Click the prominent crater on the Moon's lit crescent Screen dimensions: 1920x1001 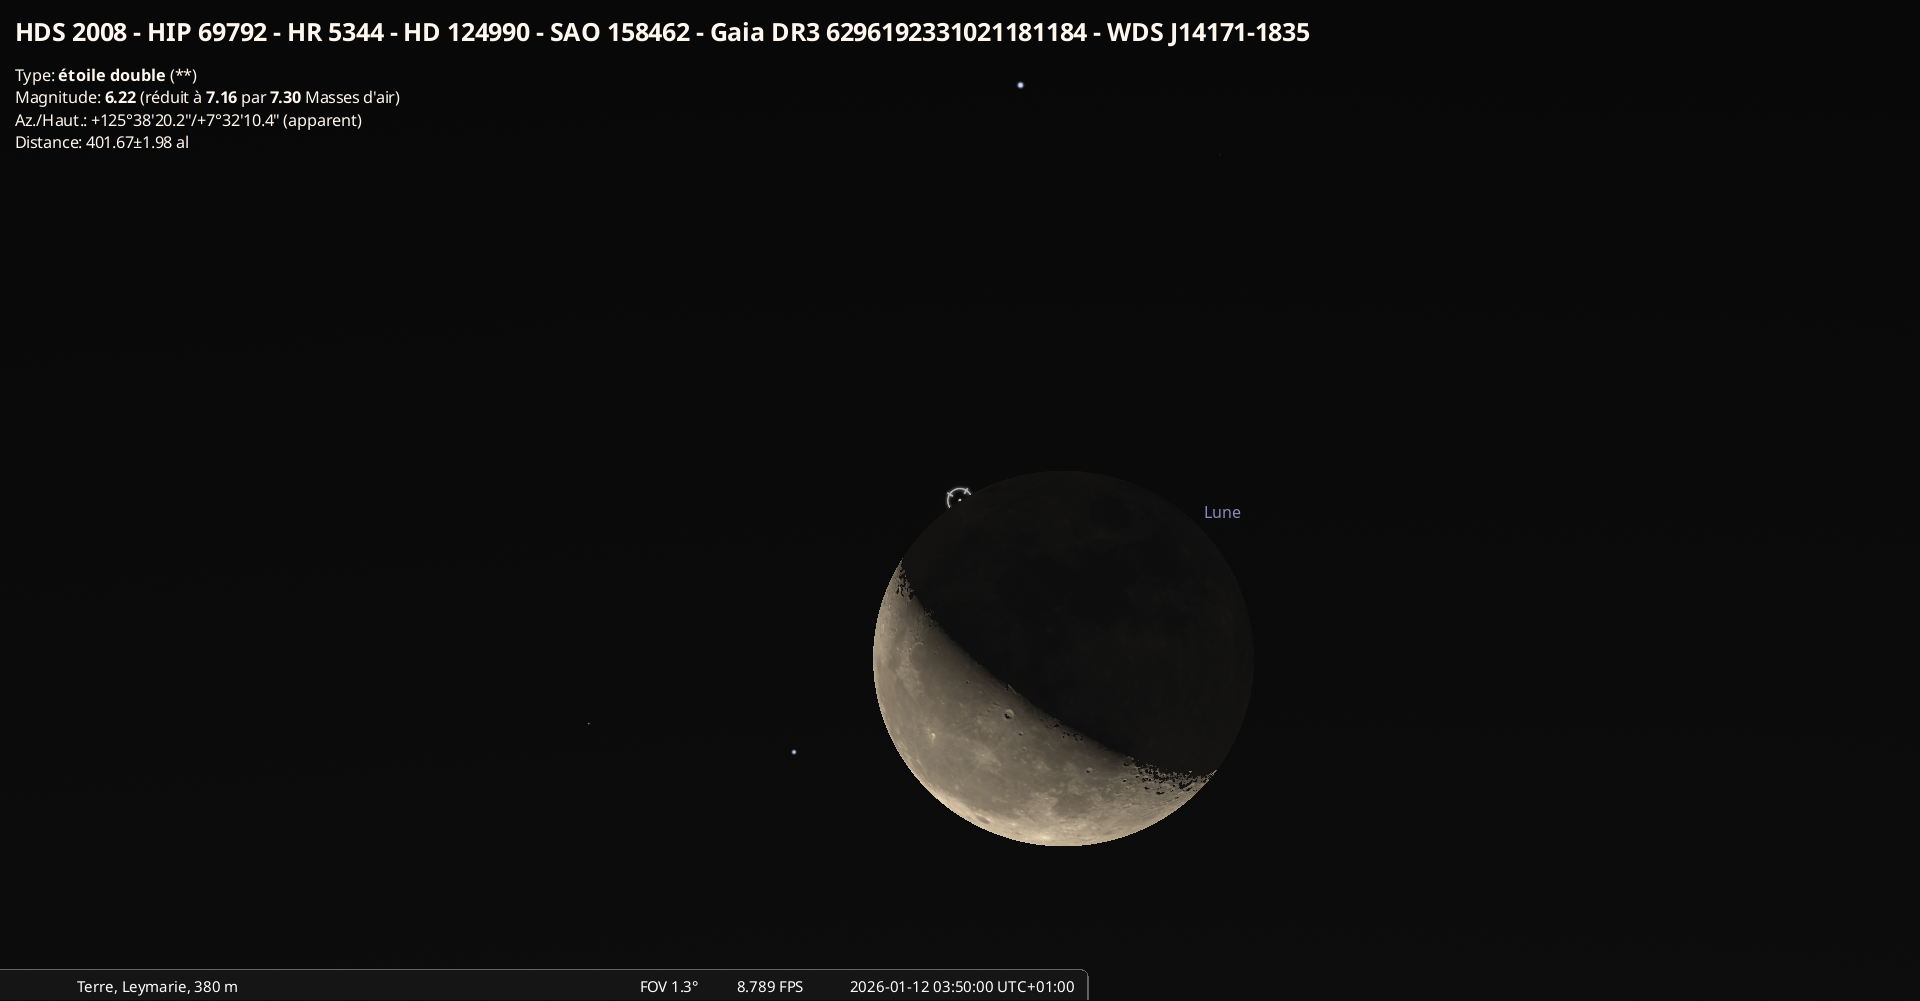[1008, 714]
